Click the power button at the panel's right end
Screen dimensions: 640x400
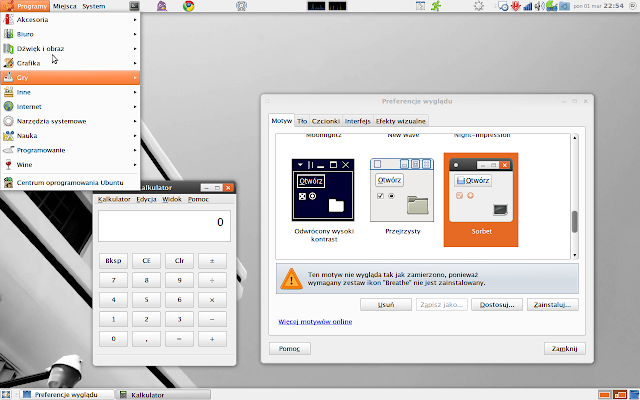point(633,6)
